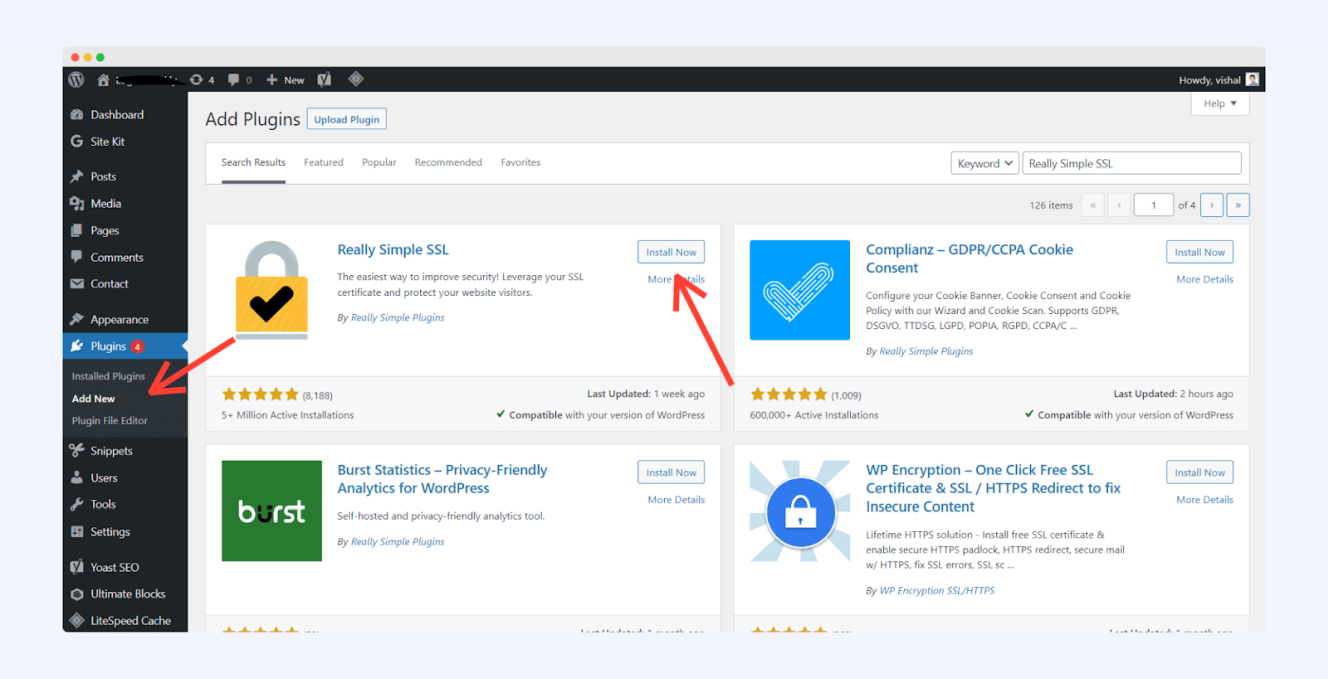Viewport: 1328px width, 679px height.
Task: Open the Keyword search type dropdown
Action: coord(985,164)
